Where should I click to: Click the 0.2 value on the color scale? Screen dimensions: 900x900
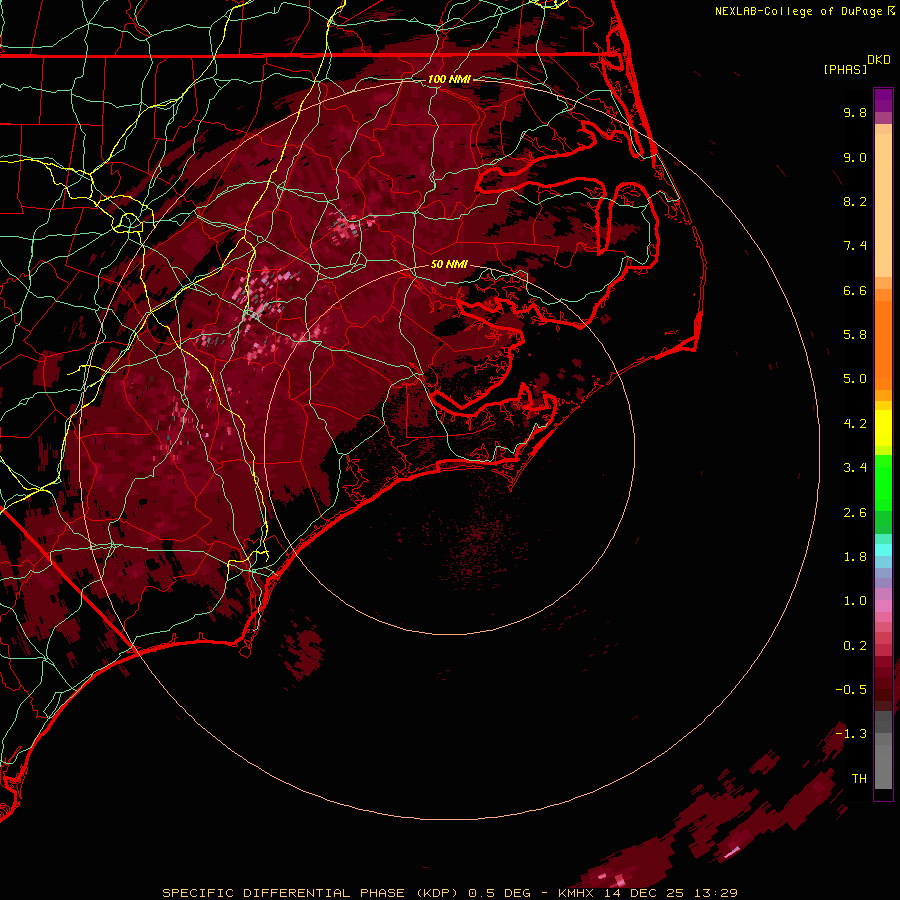click(855, 646)
